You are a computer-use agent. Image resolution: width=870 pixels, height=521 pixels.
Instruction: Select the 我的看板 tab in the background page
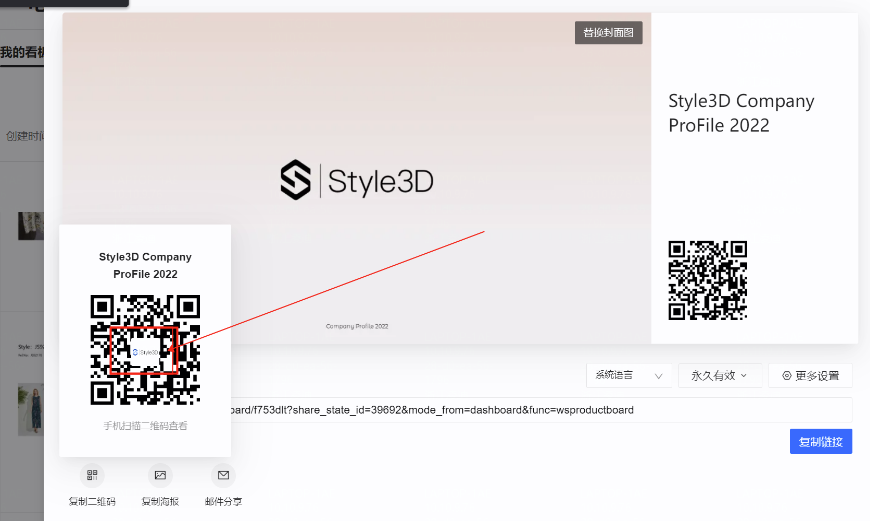[x=22, y=52]
